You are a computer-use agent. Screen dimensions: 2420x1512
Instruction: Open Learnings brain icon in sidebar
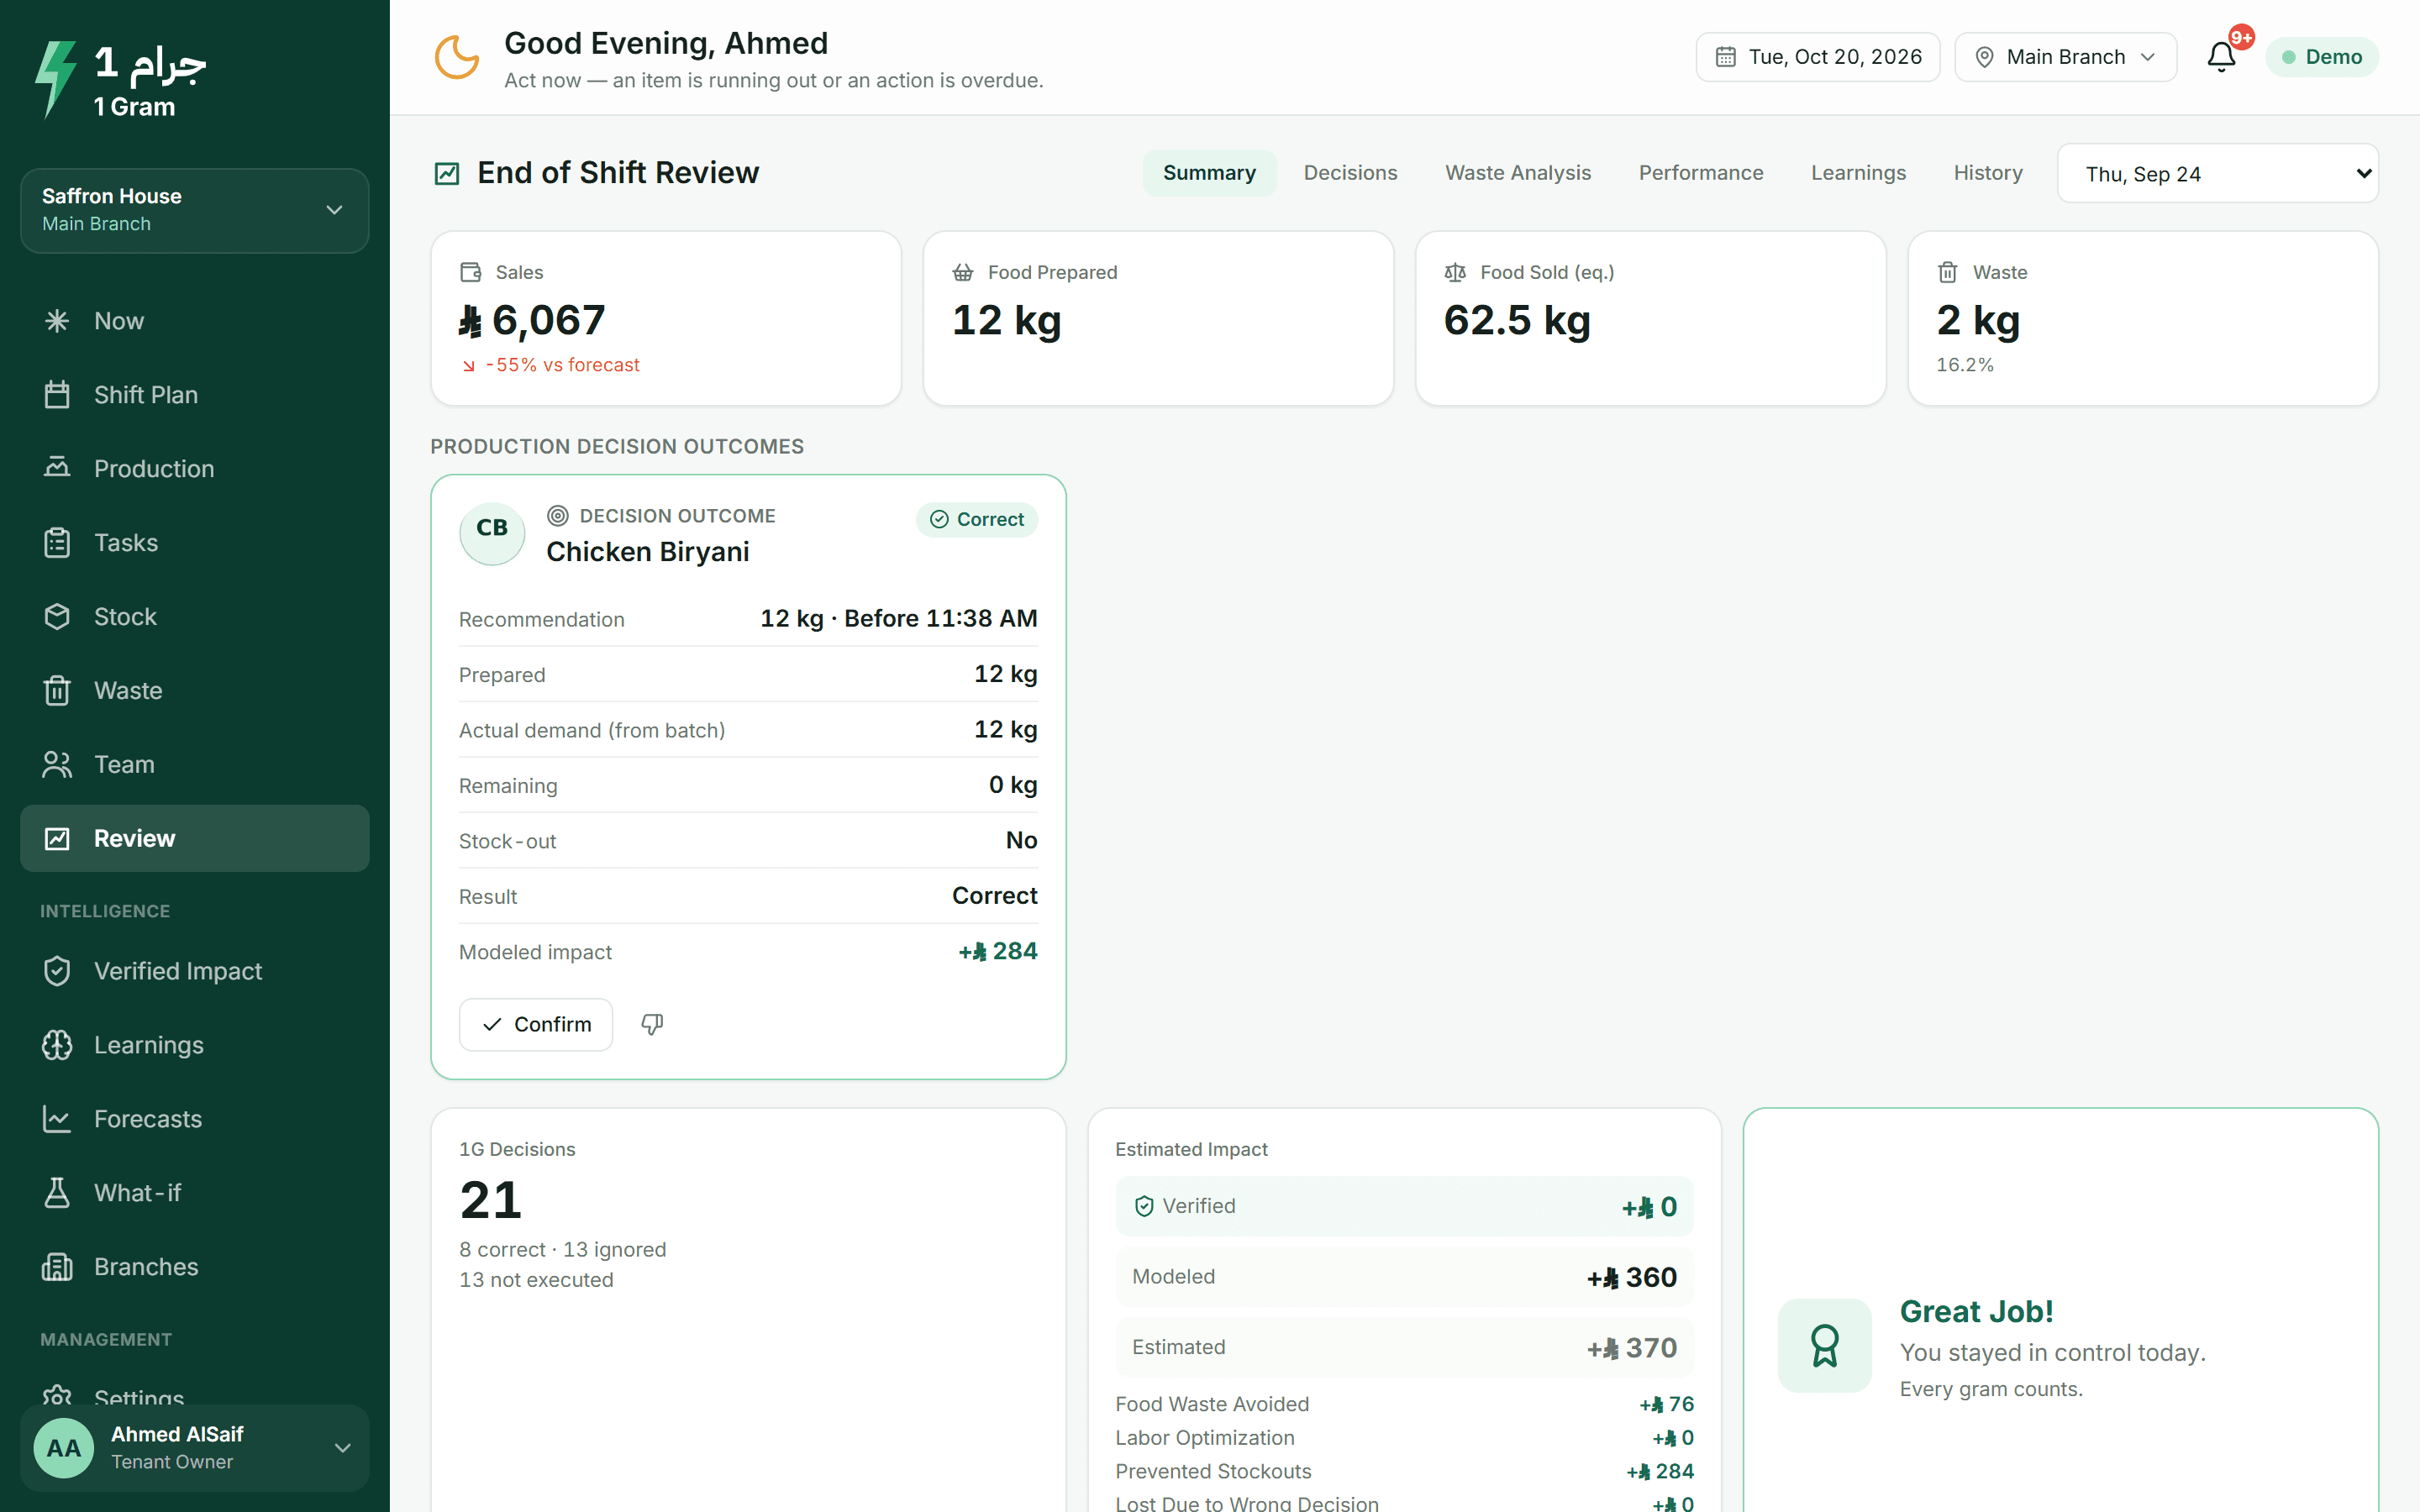tap(57, 1045)
